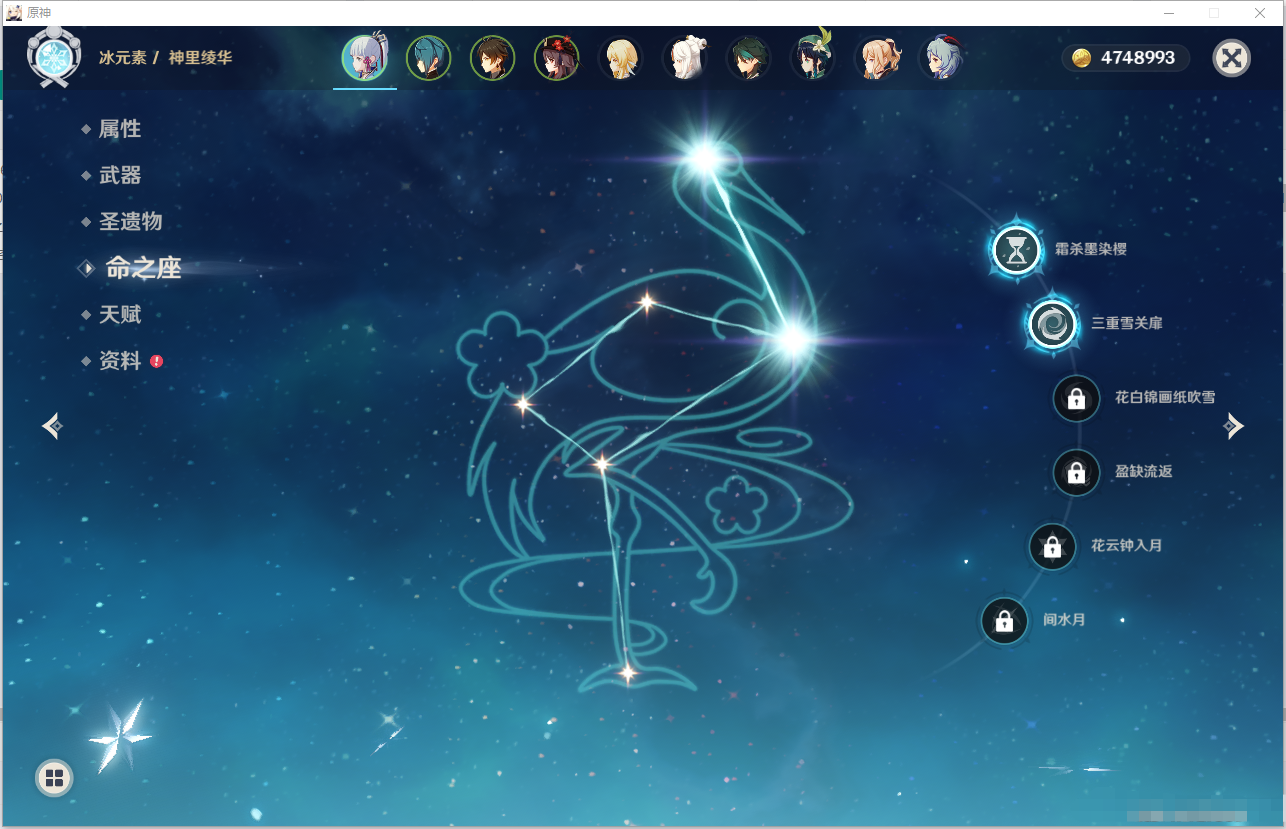1286x829 pixels.
Task: Click locked 盈缺流返 constellation icon
Action: (1076, 472)
